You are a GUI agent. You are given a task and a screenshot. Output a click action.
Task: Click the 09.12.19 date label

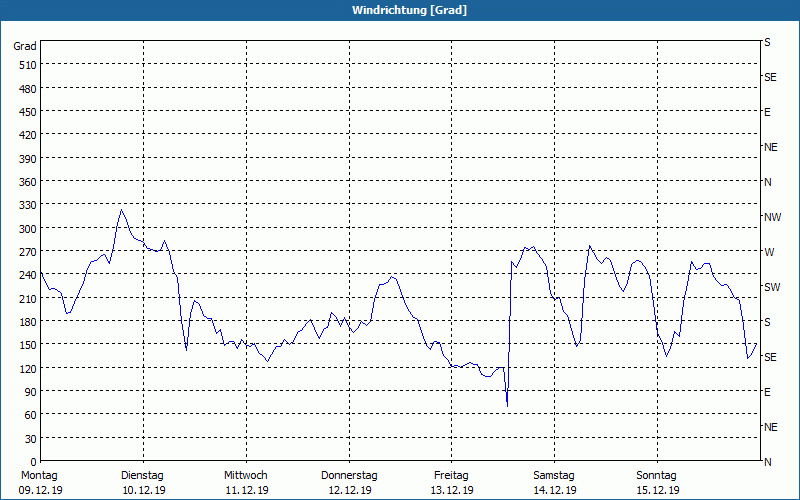[41, 490]
